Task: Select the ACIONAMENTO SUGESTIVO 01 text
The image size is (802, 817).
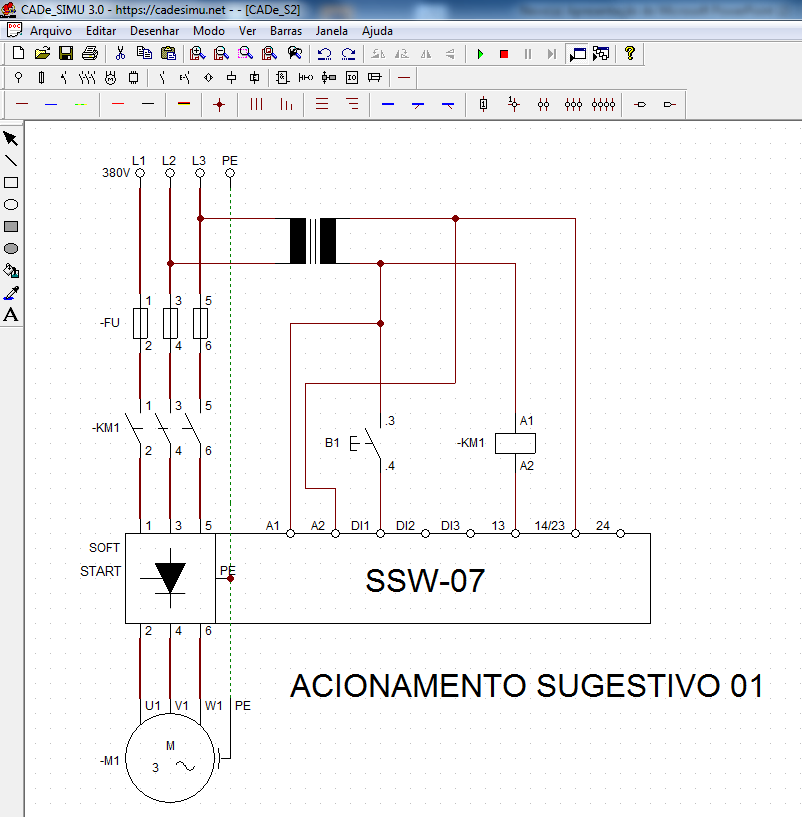Action: click(527, 685)
